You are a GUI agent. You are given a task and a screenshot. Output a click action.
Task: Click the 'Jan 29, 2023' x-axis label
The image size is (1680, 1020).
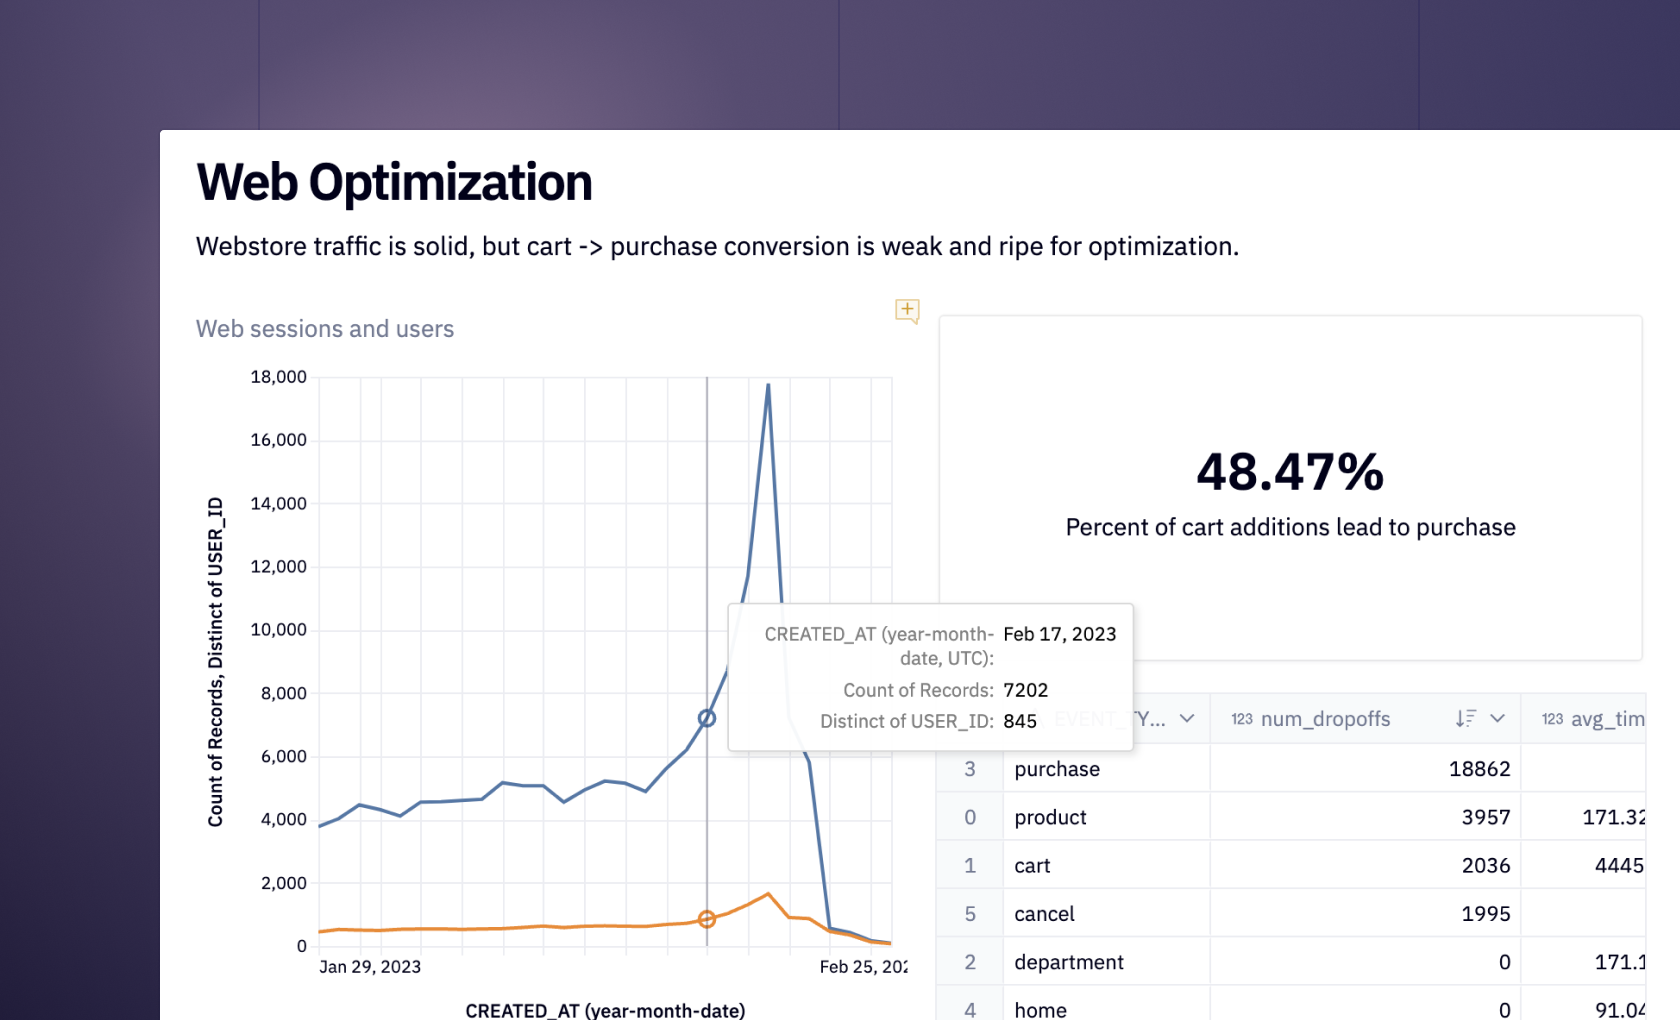point(370,967)
